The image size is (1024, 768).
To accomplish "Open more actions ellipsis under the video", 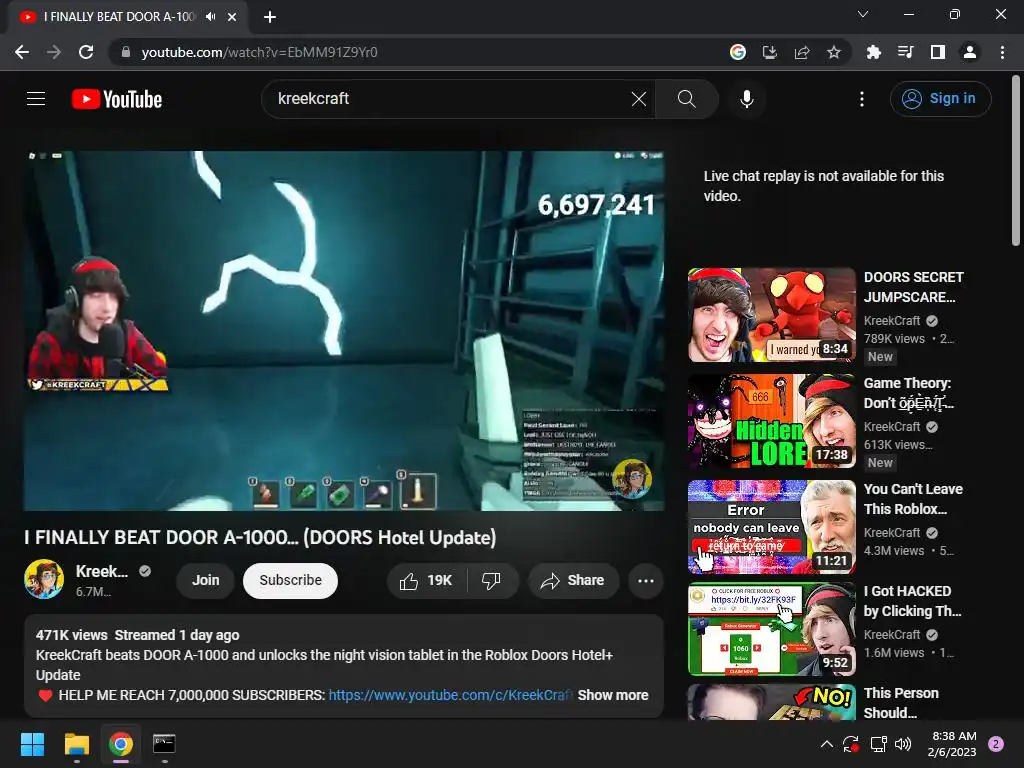I will point(645,581).
